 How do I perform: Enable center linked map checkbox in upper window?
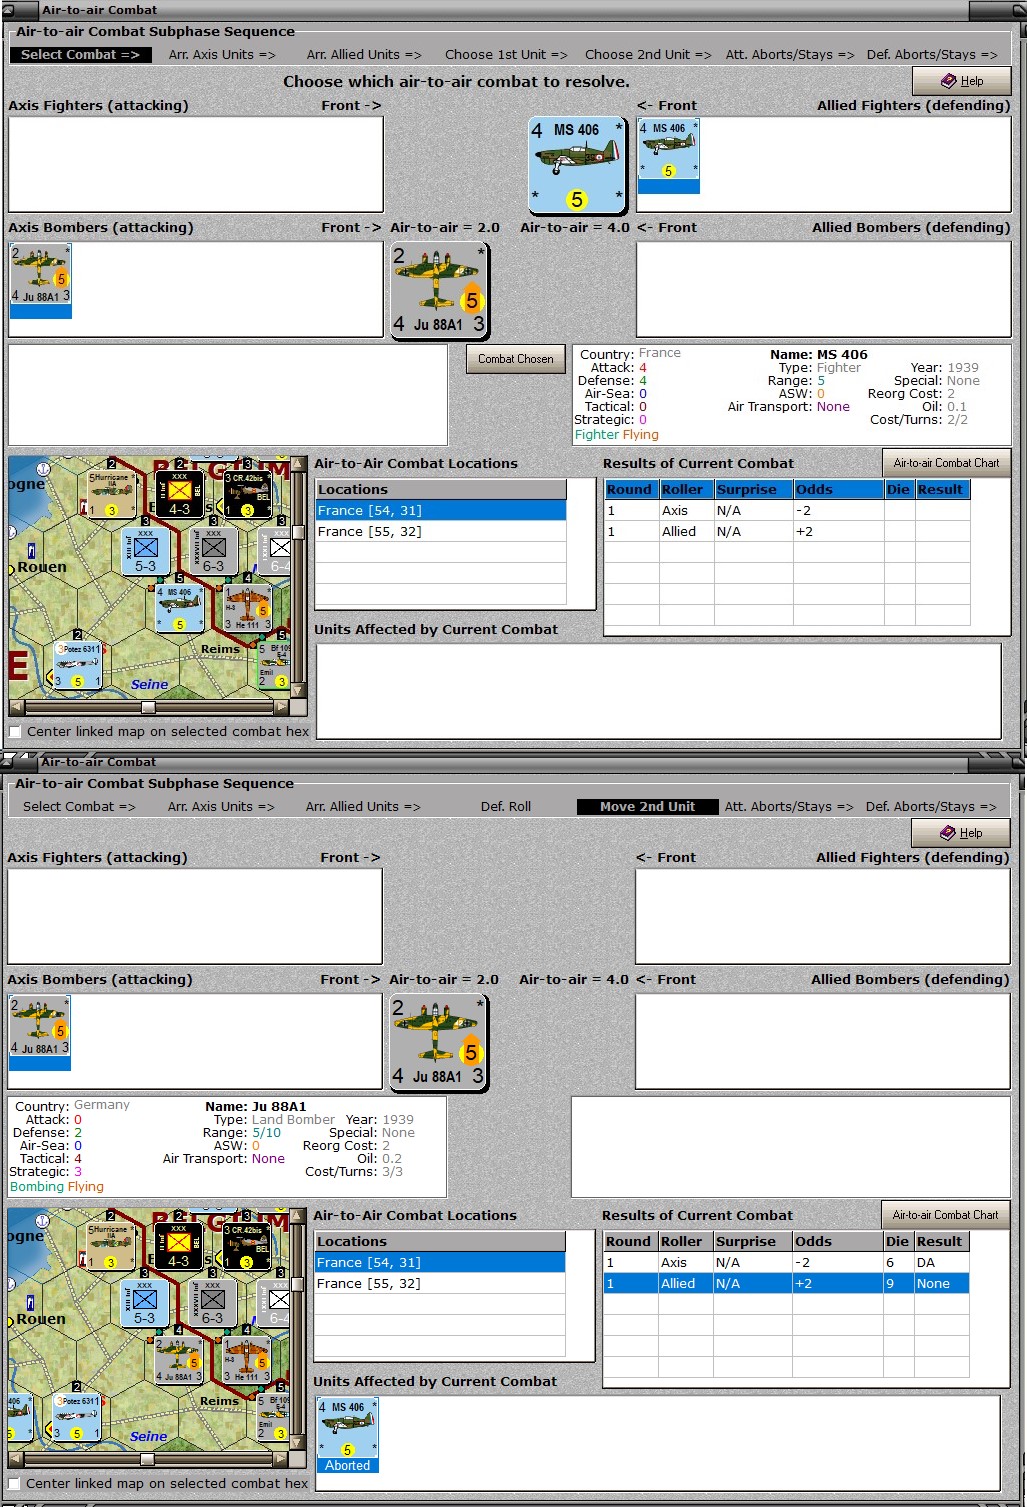[x=15, y=732]
